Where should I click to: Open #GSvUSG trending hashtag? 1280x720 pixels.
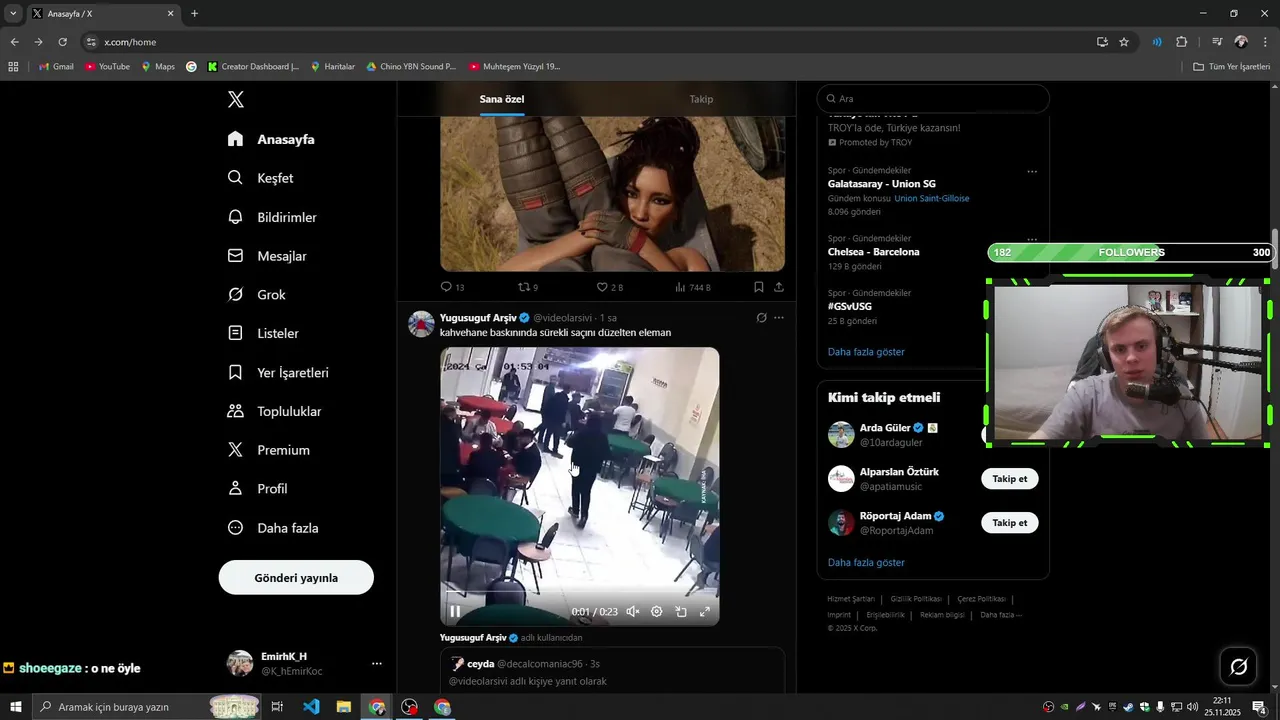coord(850,306)
